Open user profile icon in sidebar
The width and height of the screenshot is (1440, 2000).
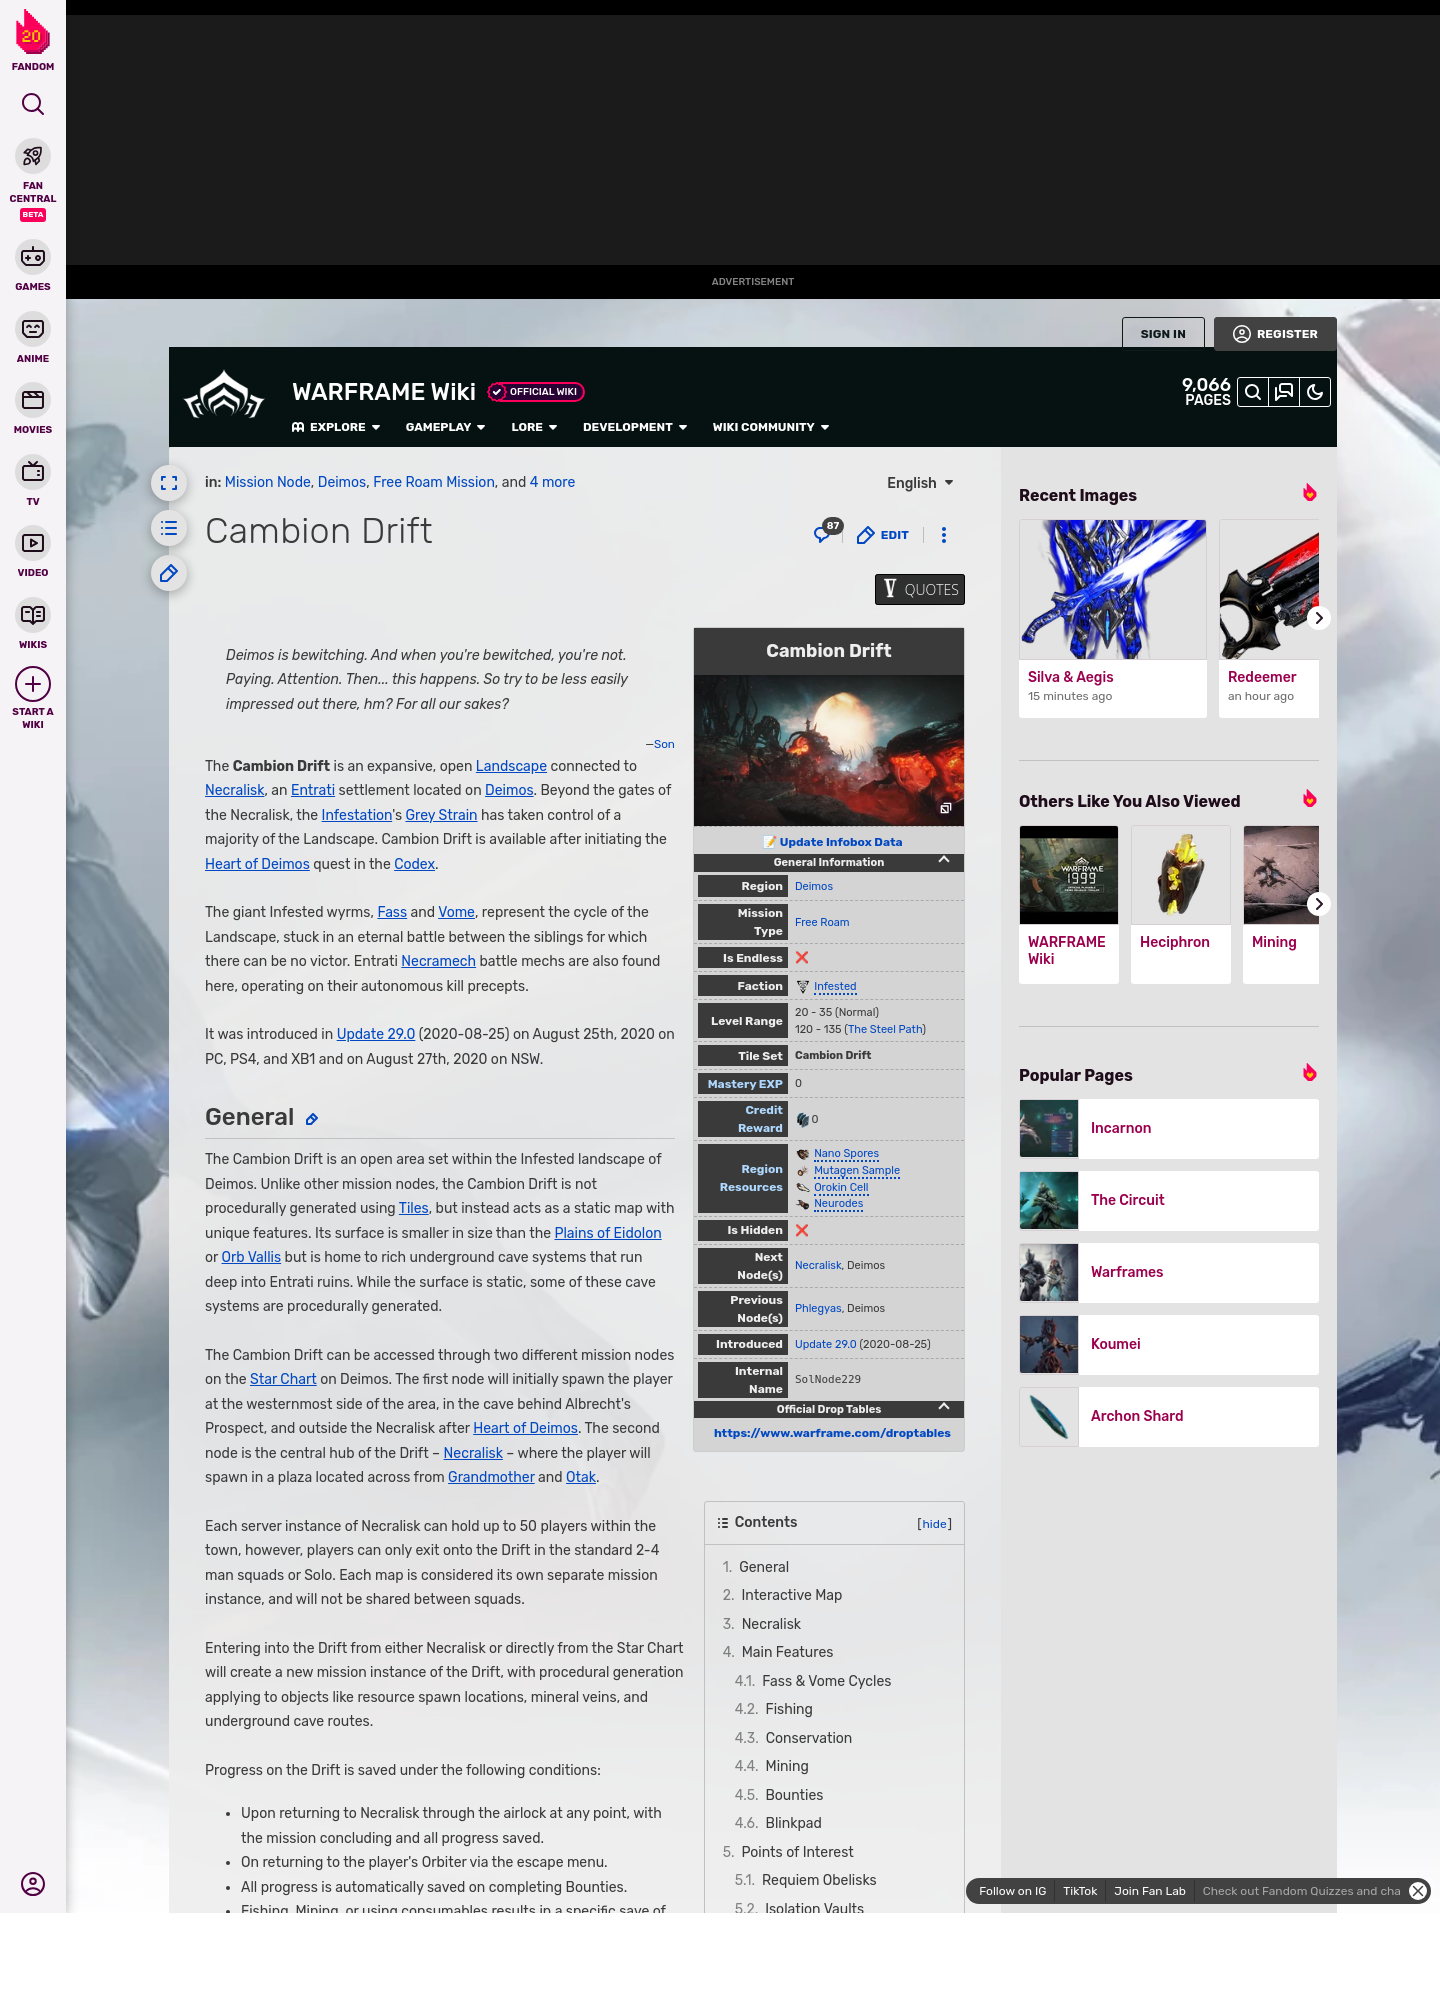click(x=33, y=1884)
